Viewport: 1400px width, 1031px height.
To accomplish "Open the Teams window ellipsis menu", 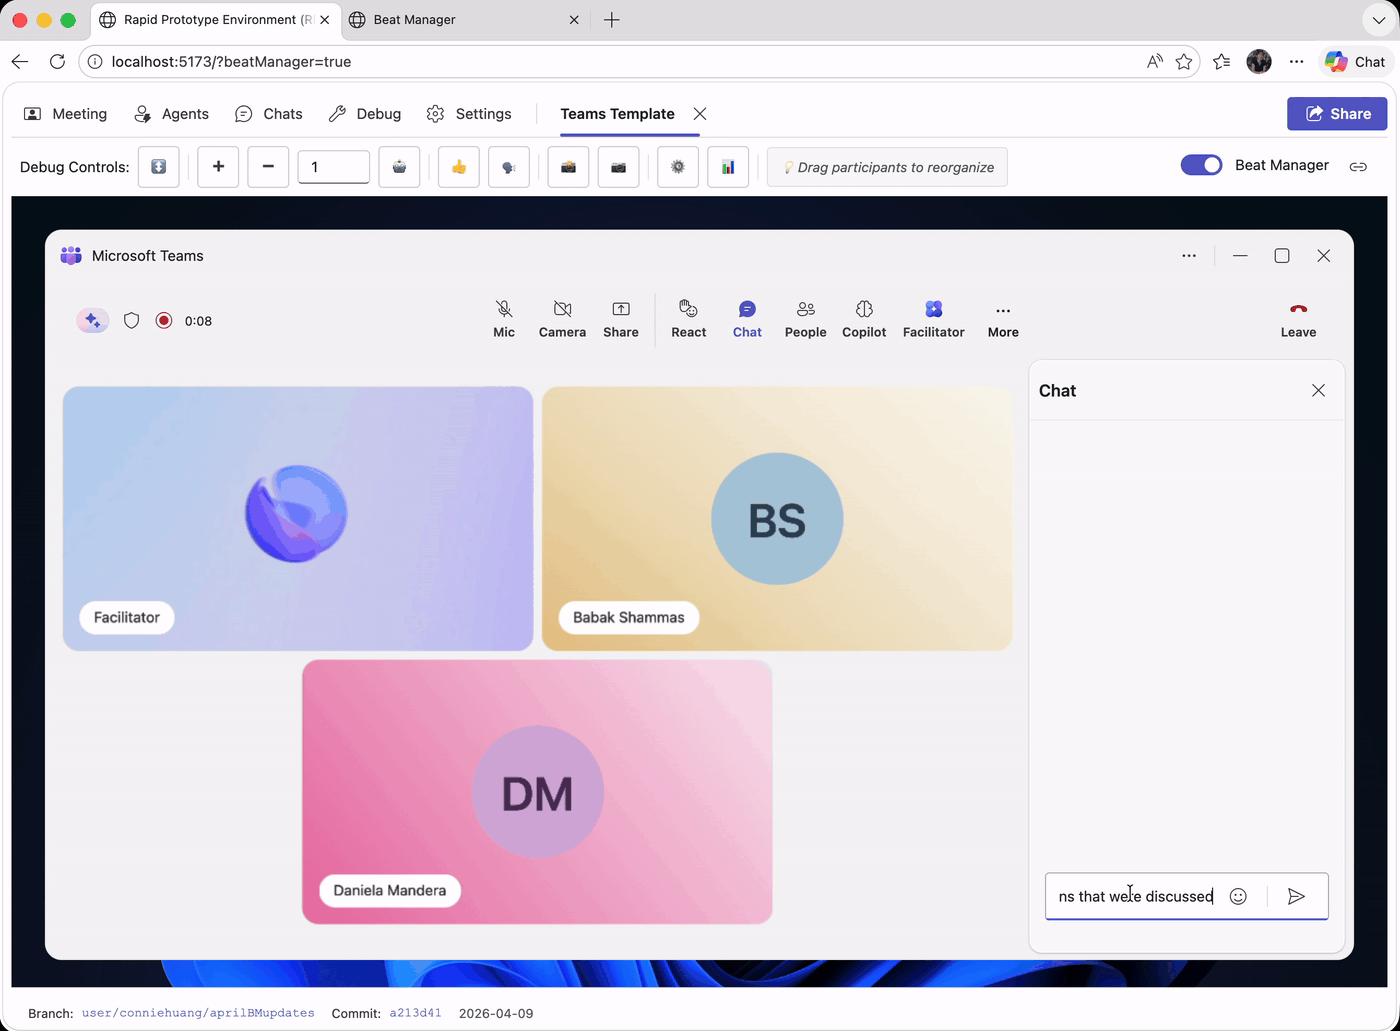I will 1189,256.
